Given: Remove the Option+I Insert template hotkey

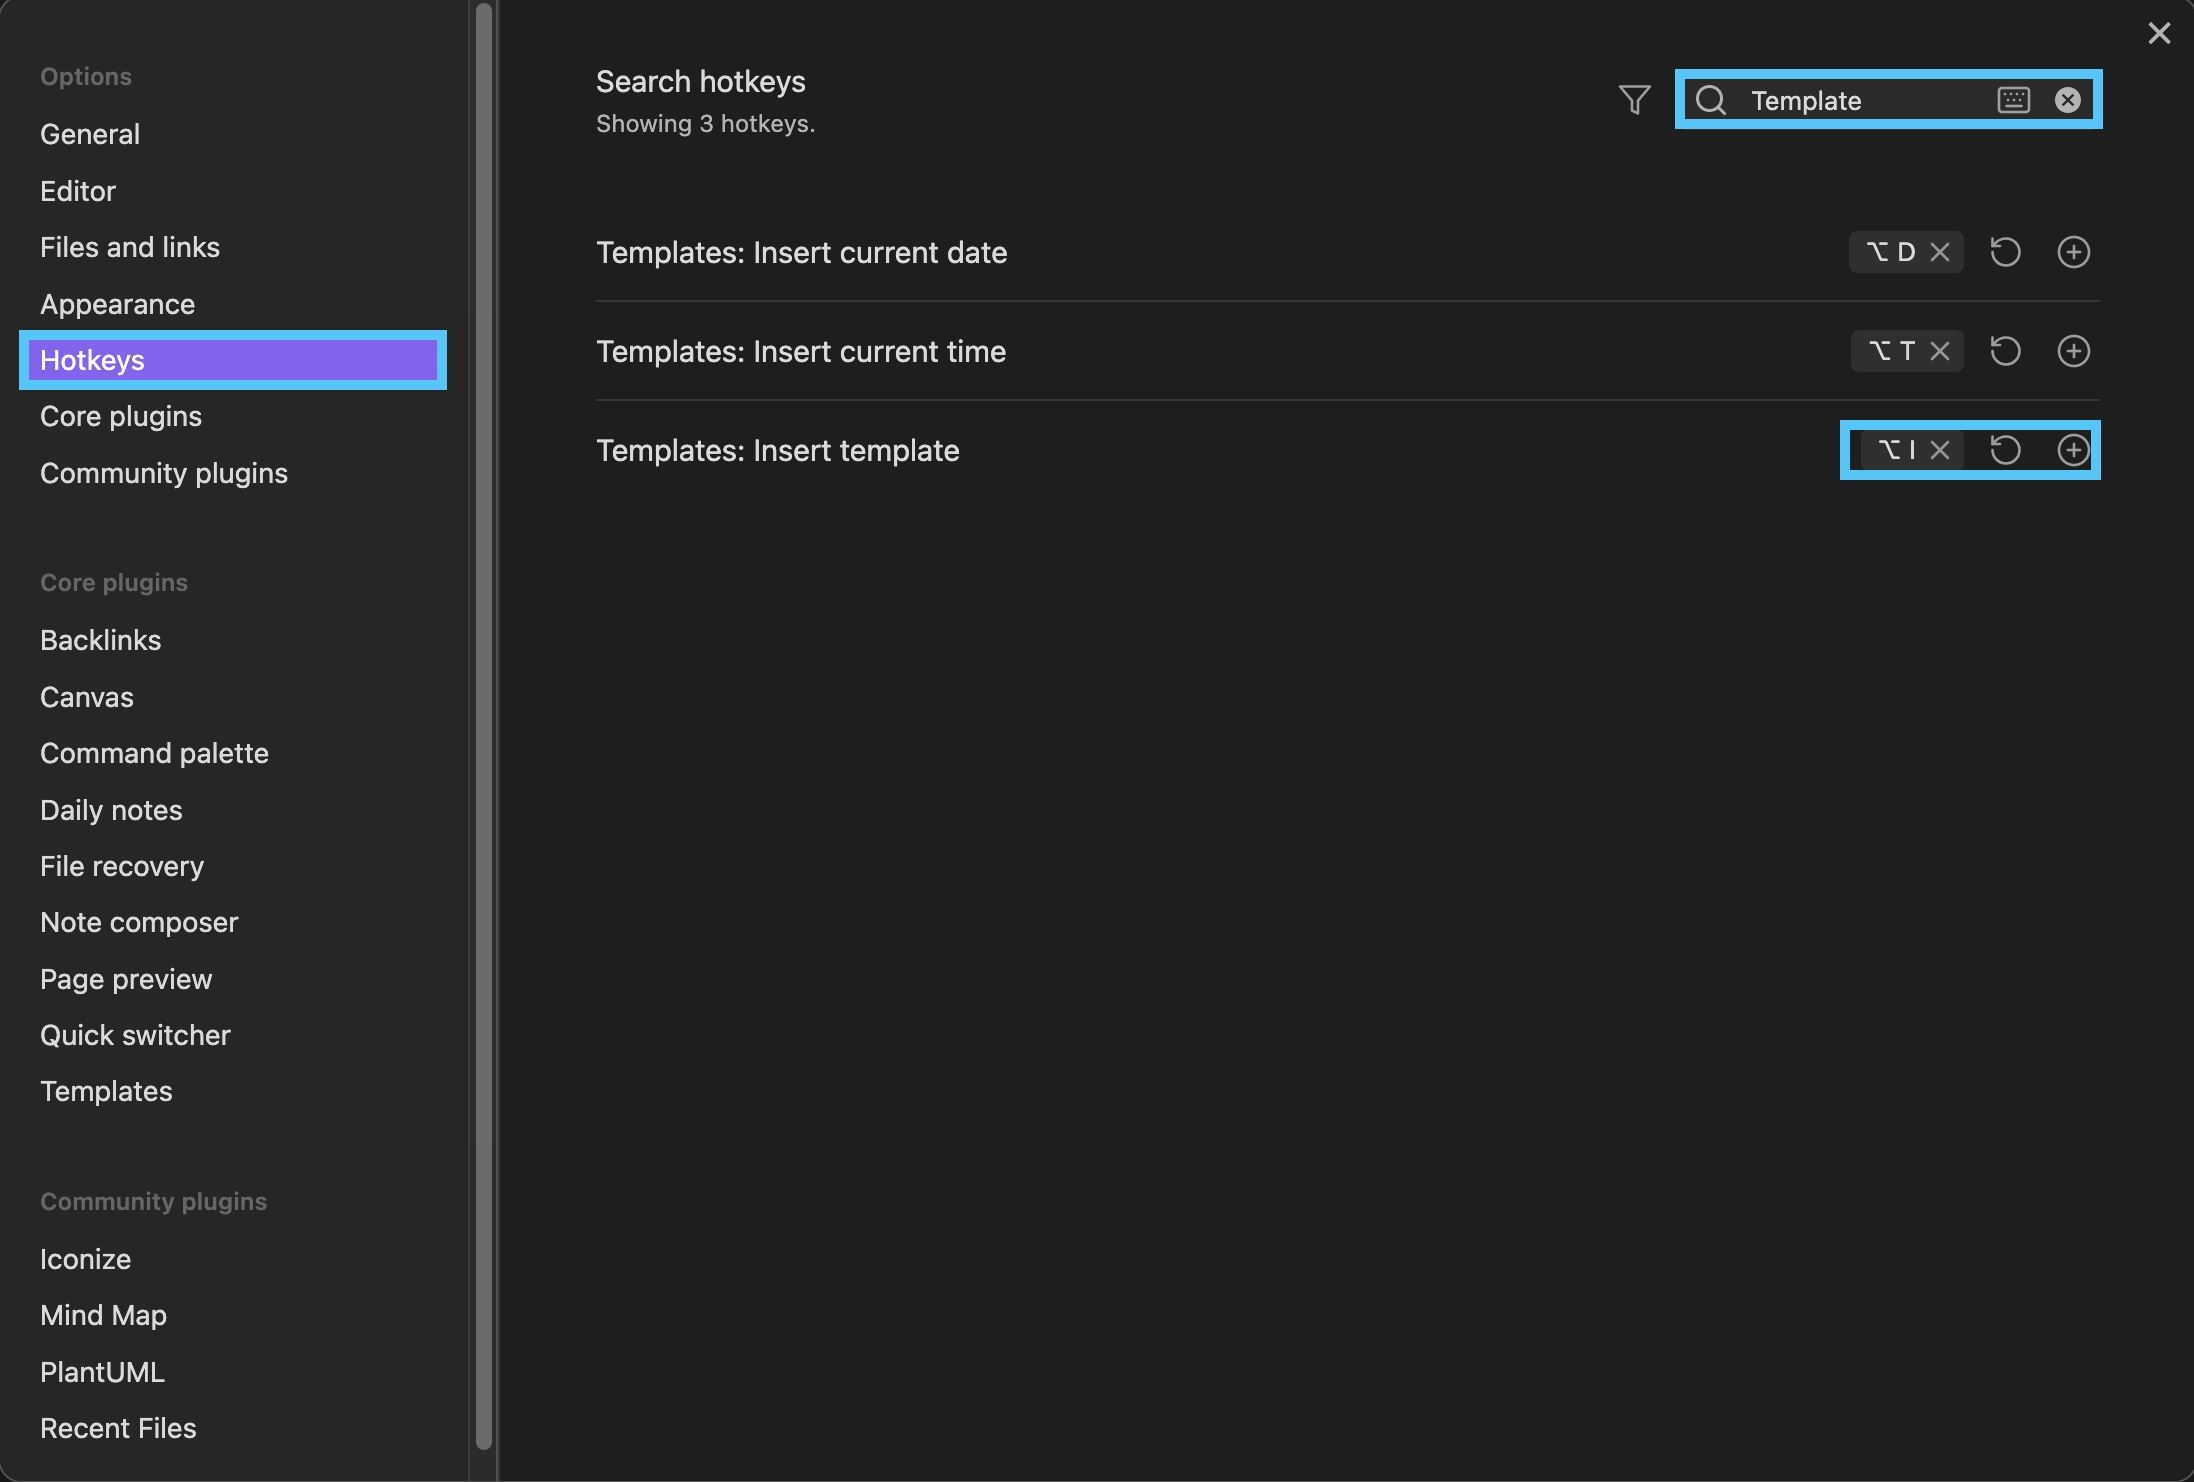Looking at the screenshot, I should click(x=1940, y=450).
